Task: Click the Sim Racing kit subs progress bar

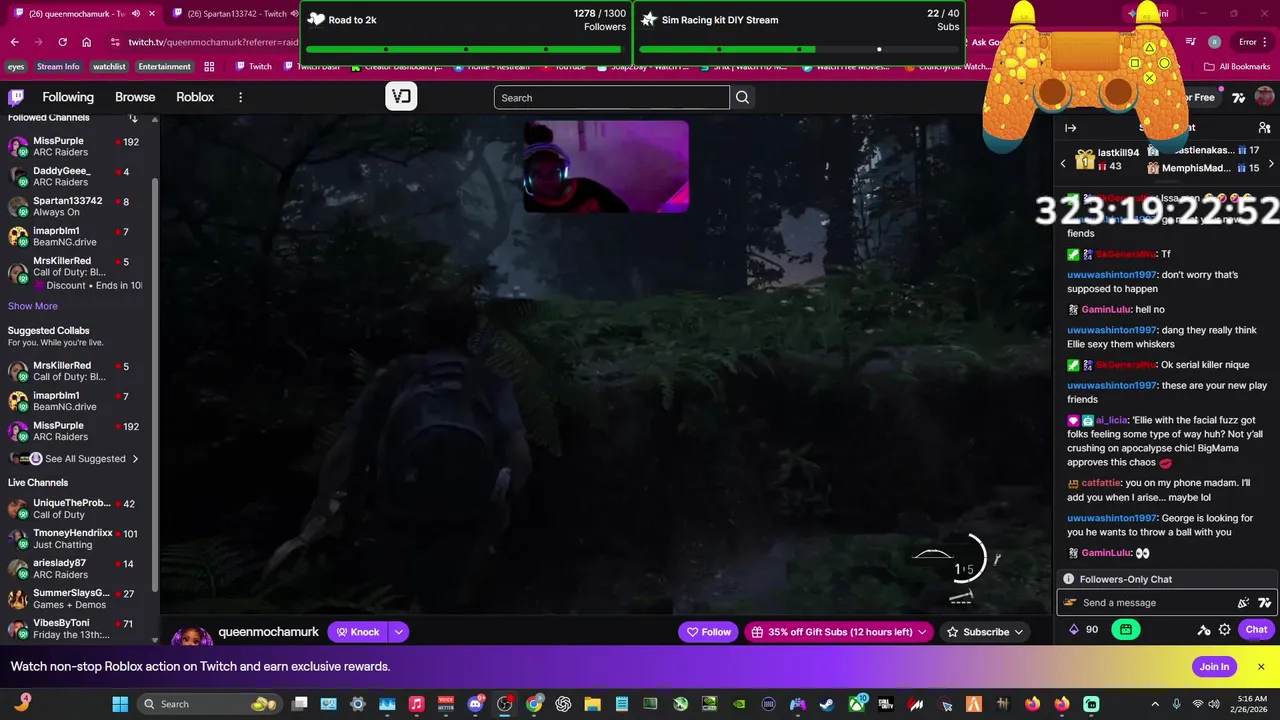Action: point(799,49)
